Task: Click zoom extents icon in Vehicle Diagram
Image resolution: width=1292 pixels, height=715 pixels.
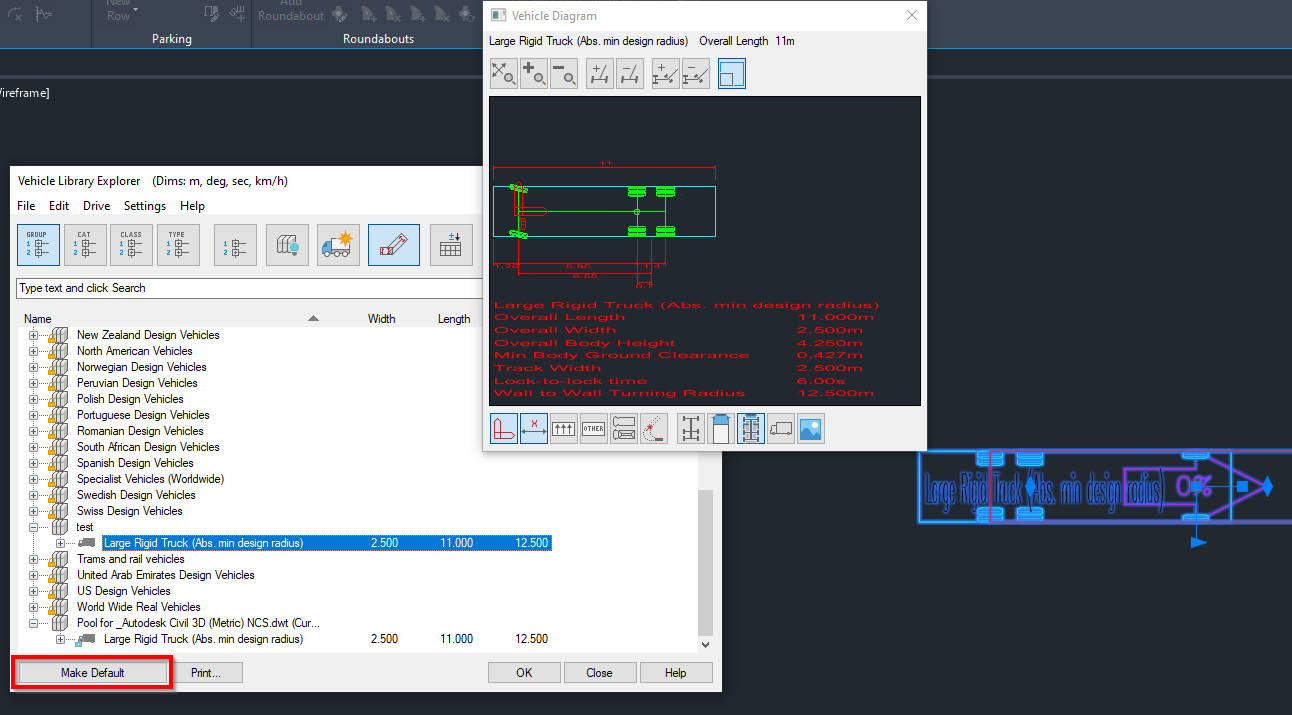Action: tap(503, 74)
